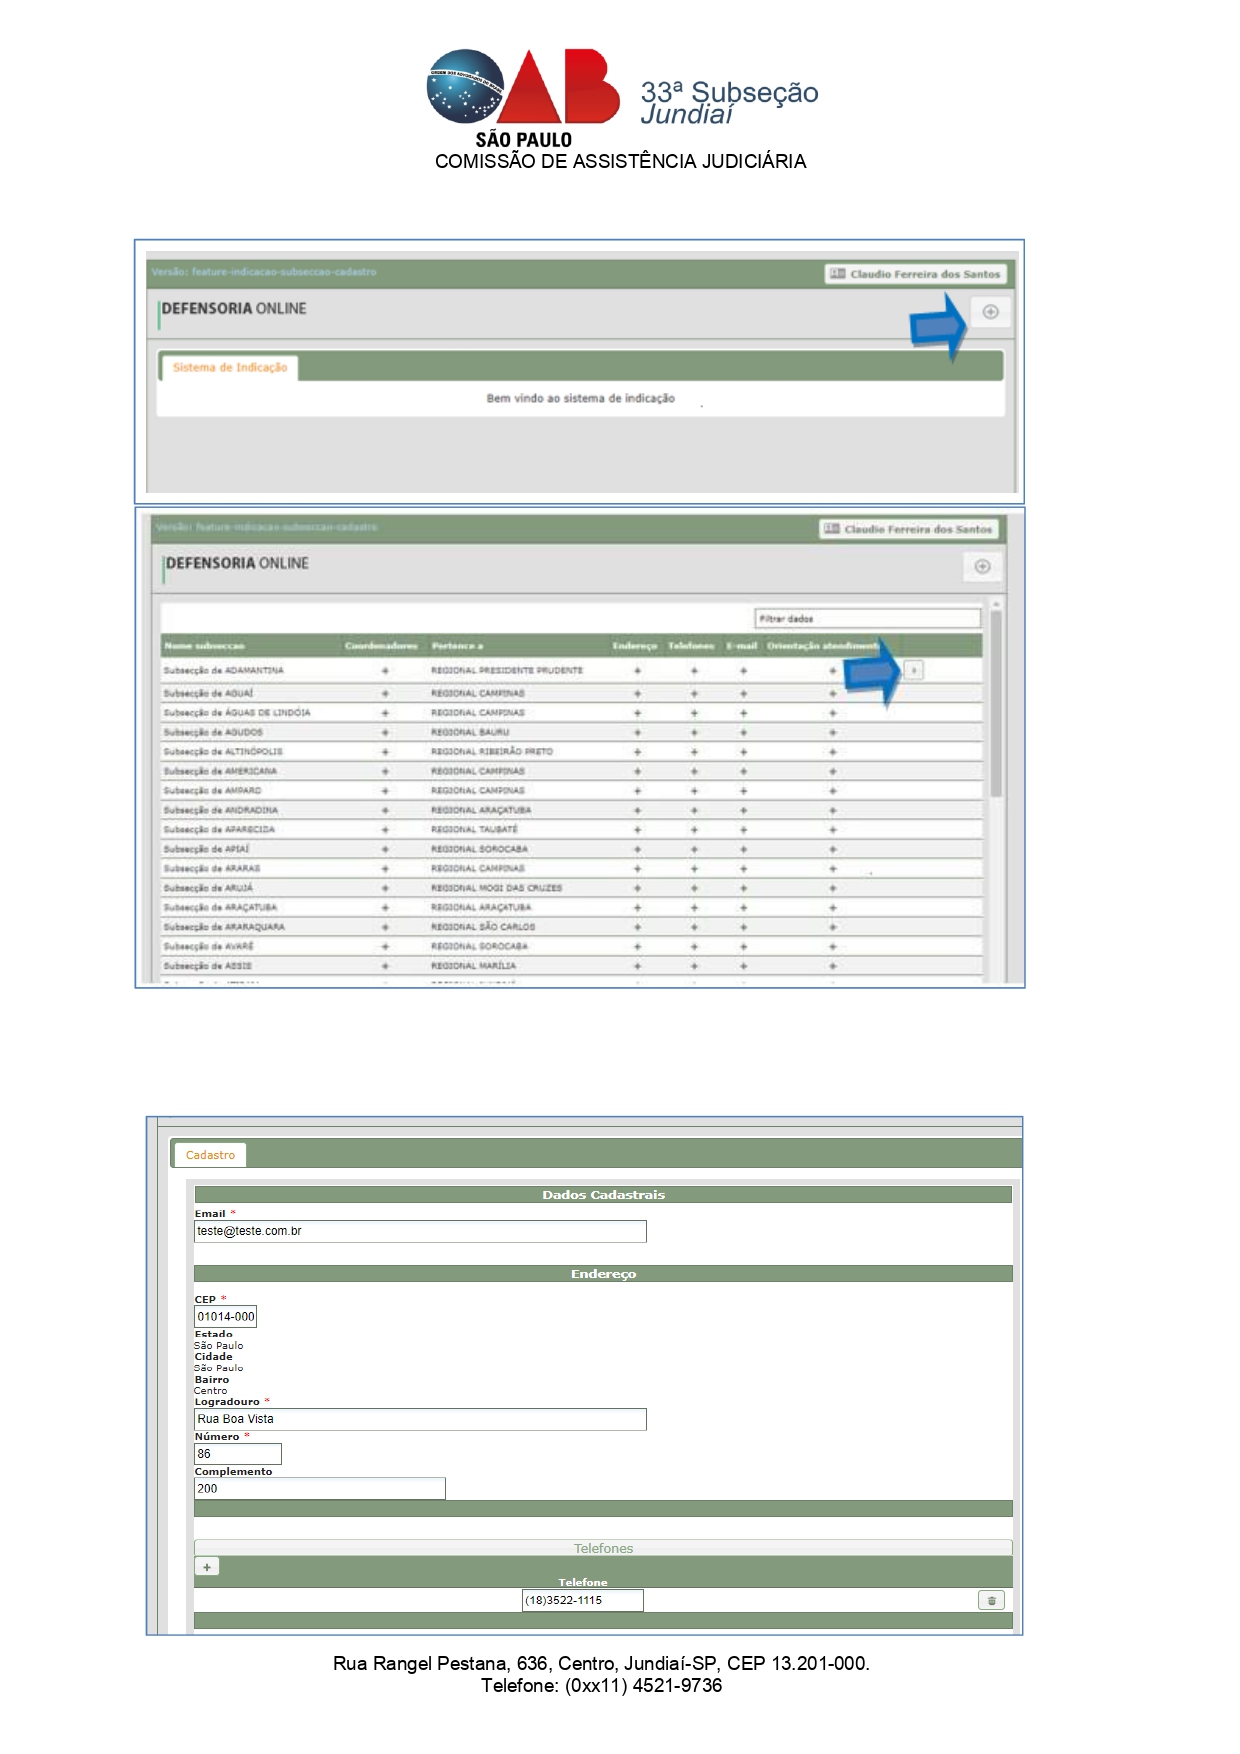Click the REGIONAL BAURU cell
1240x1754 pixels.
click(470, 732)
